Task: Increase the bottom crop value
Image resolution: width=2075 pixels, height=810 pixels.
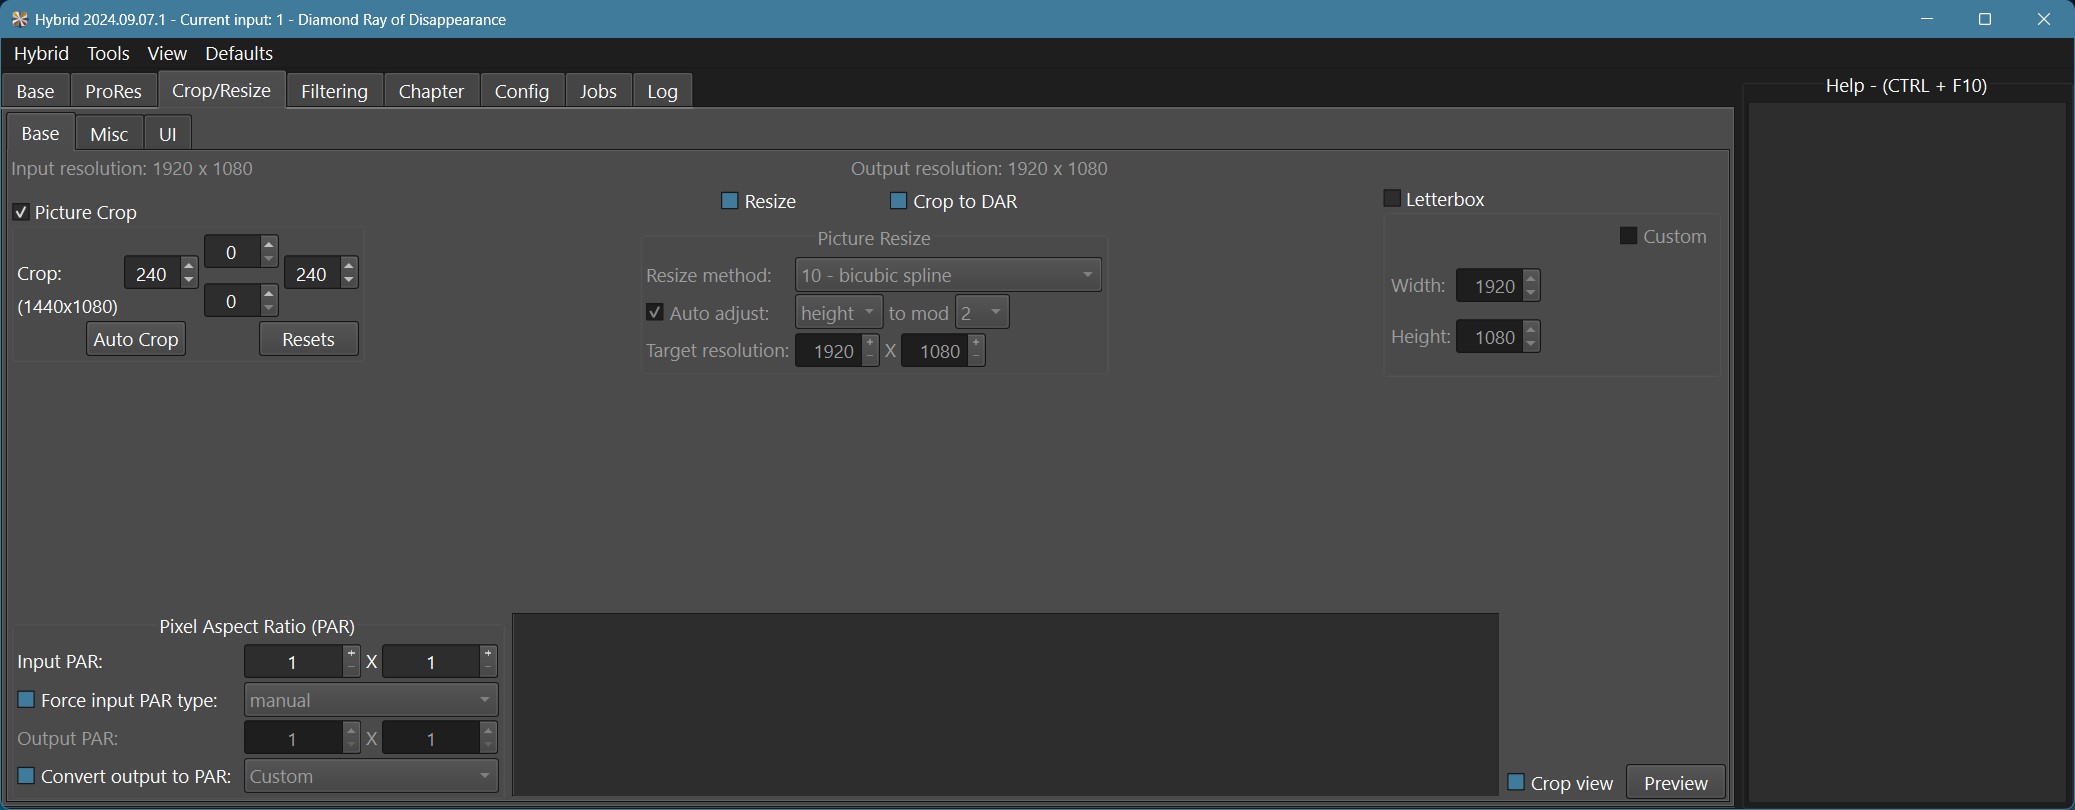Action: point(269,293)
